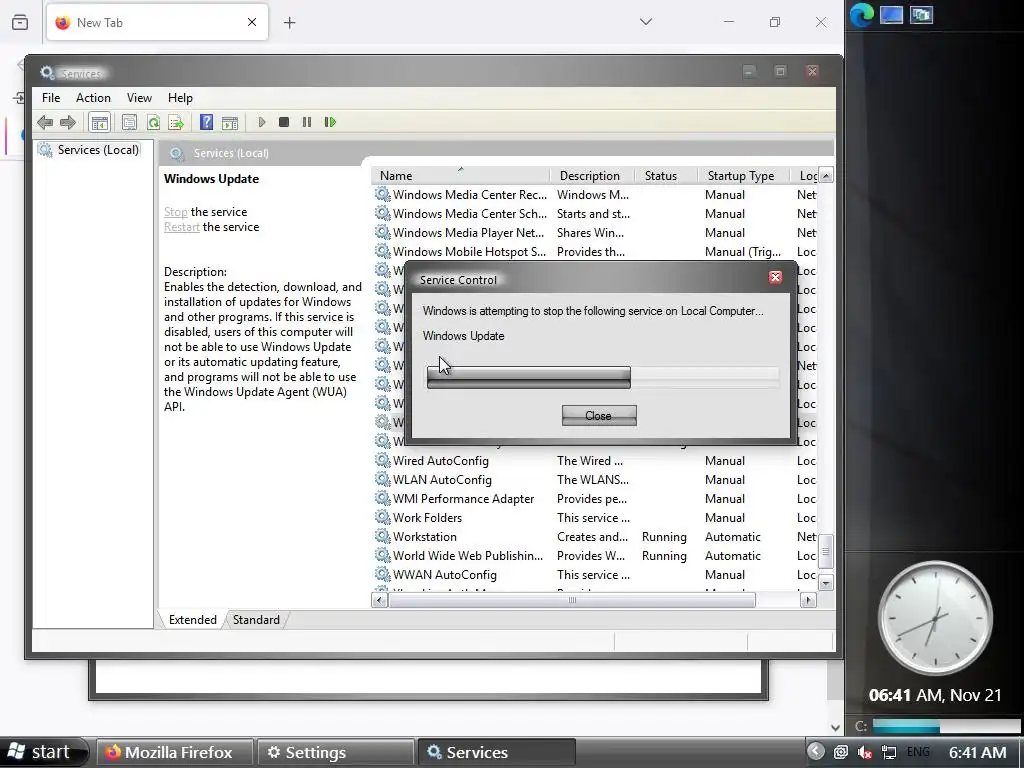
Task: Click gear icon beside Workstation service
Action: [x=383, y=536]
